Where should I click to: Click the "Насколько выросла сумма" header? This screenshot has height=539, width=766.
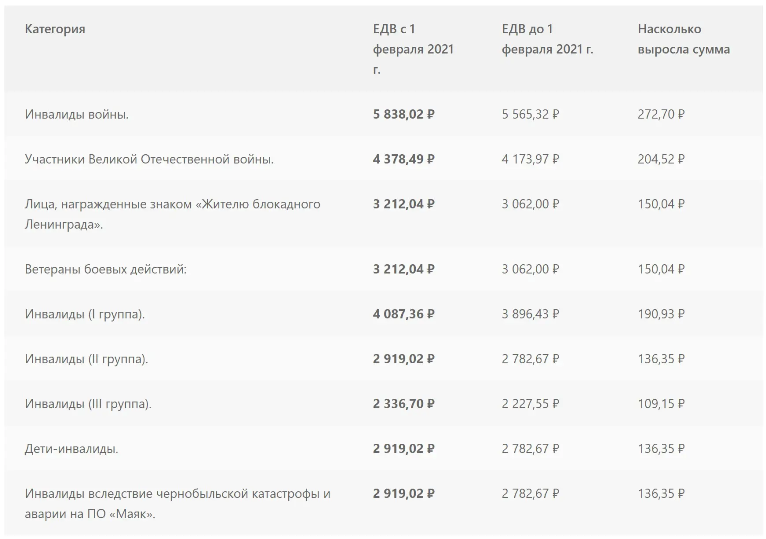click(683, 39)
